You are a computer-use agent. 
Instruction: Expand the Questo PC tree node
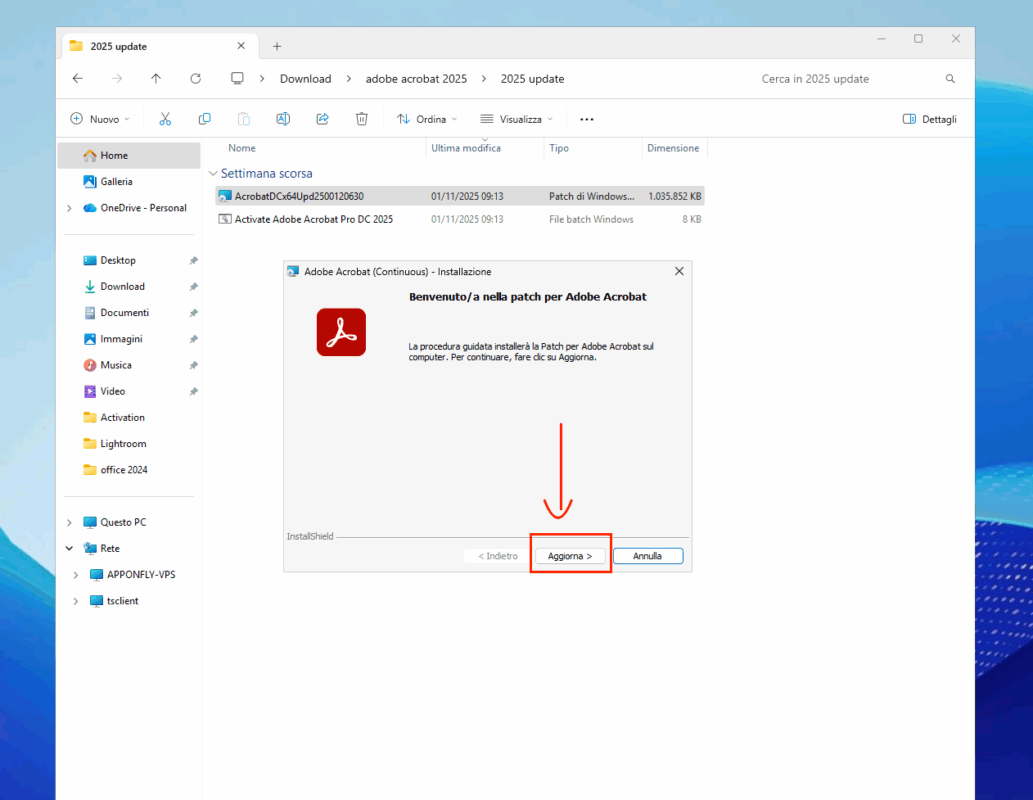point(69,522)
